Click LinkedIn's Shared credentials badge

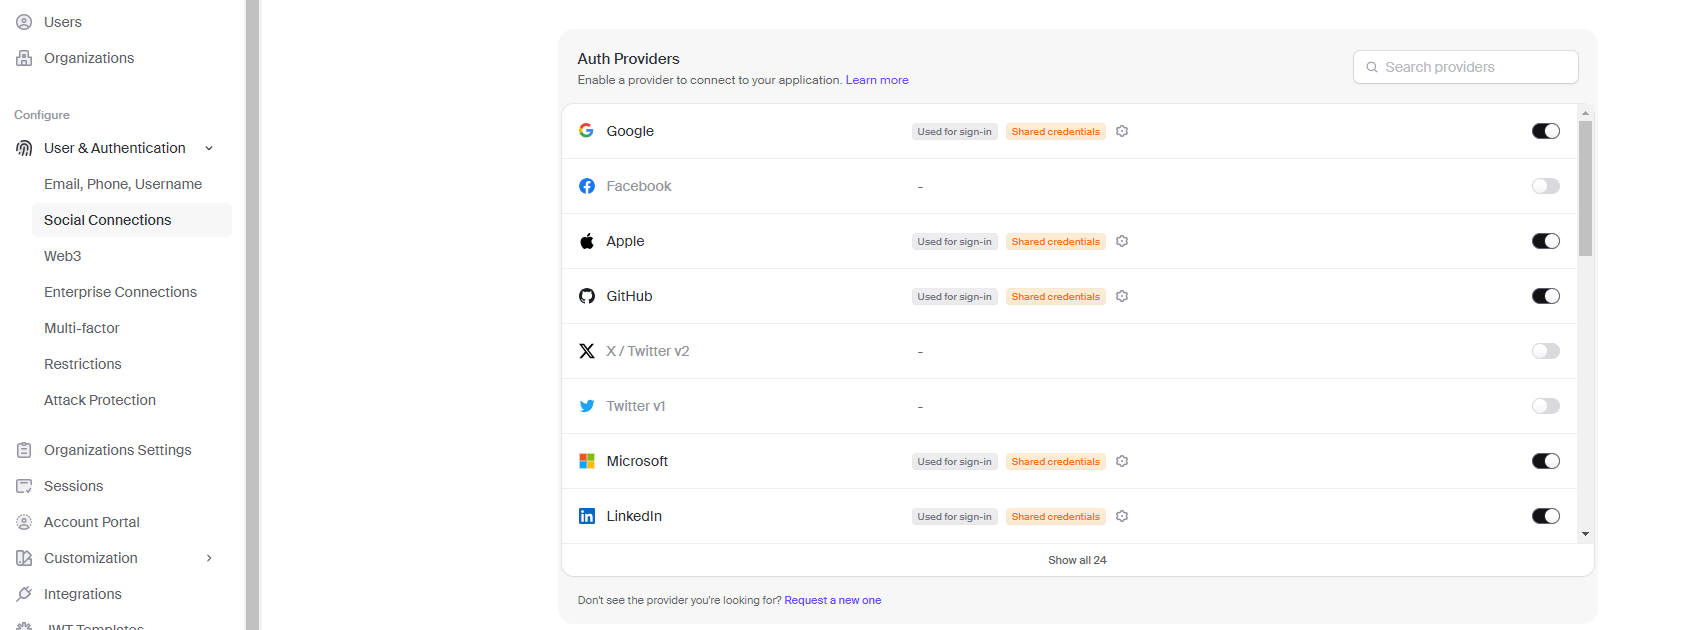[x=1056, y=516]
